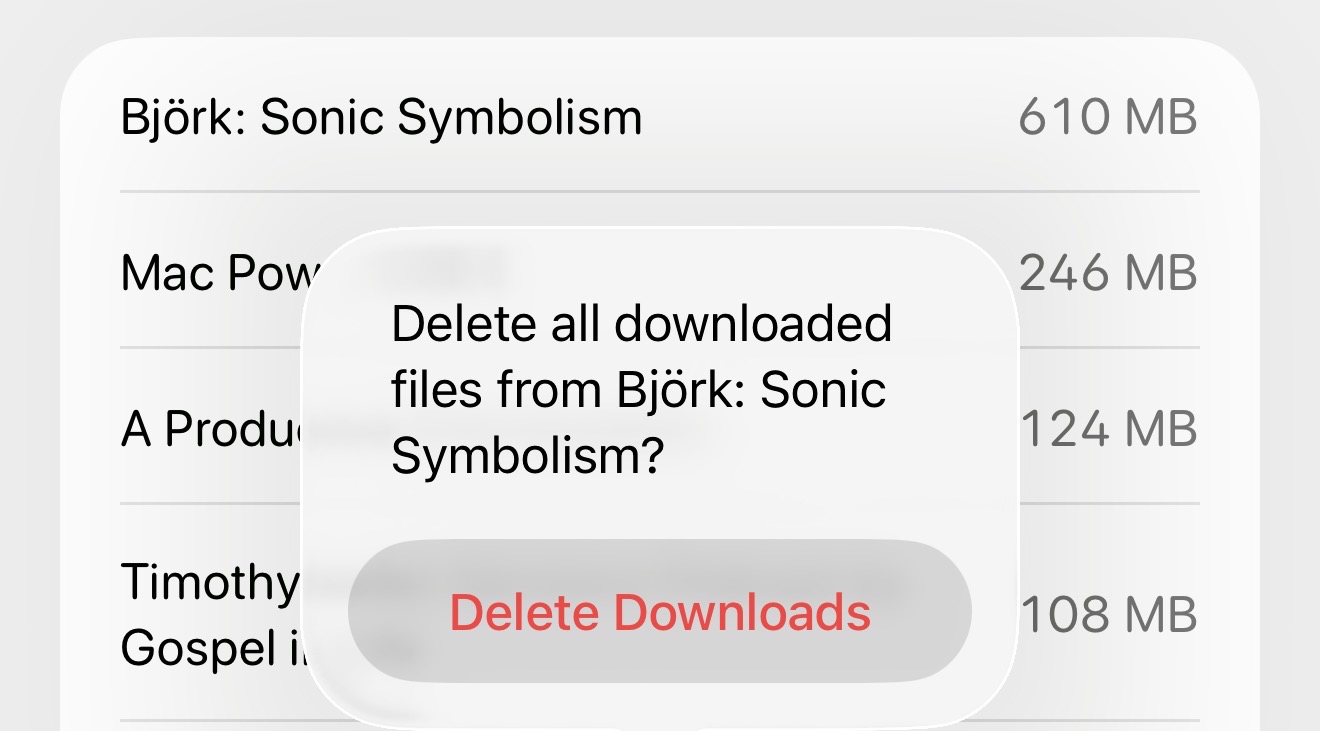Select the Björk: Sonic Symbolism row title
The height and width of the screenshot is (731, 1320).
pyautogui.click(x=381, y=118)
